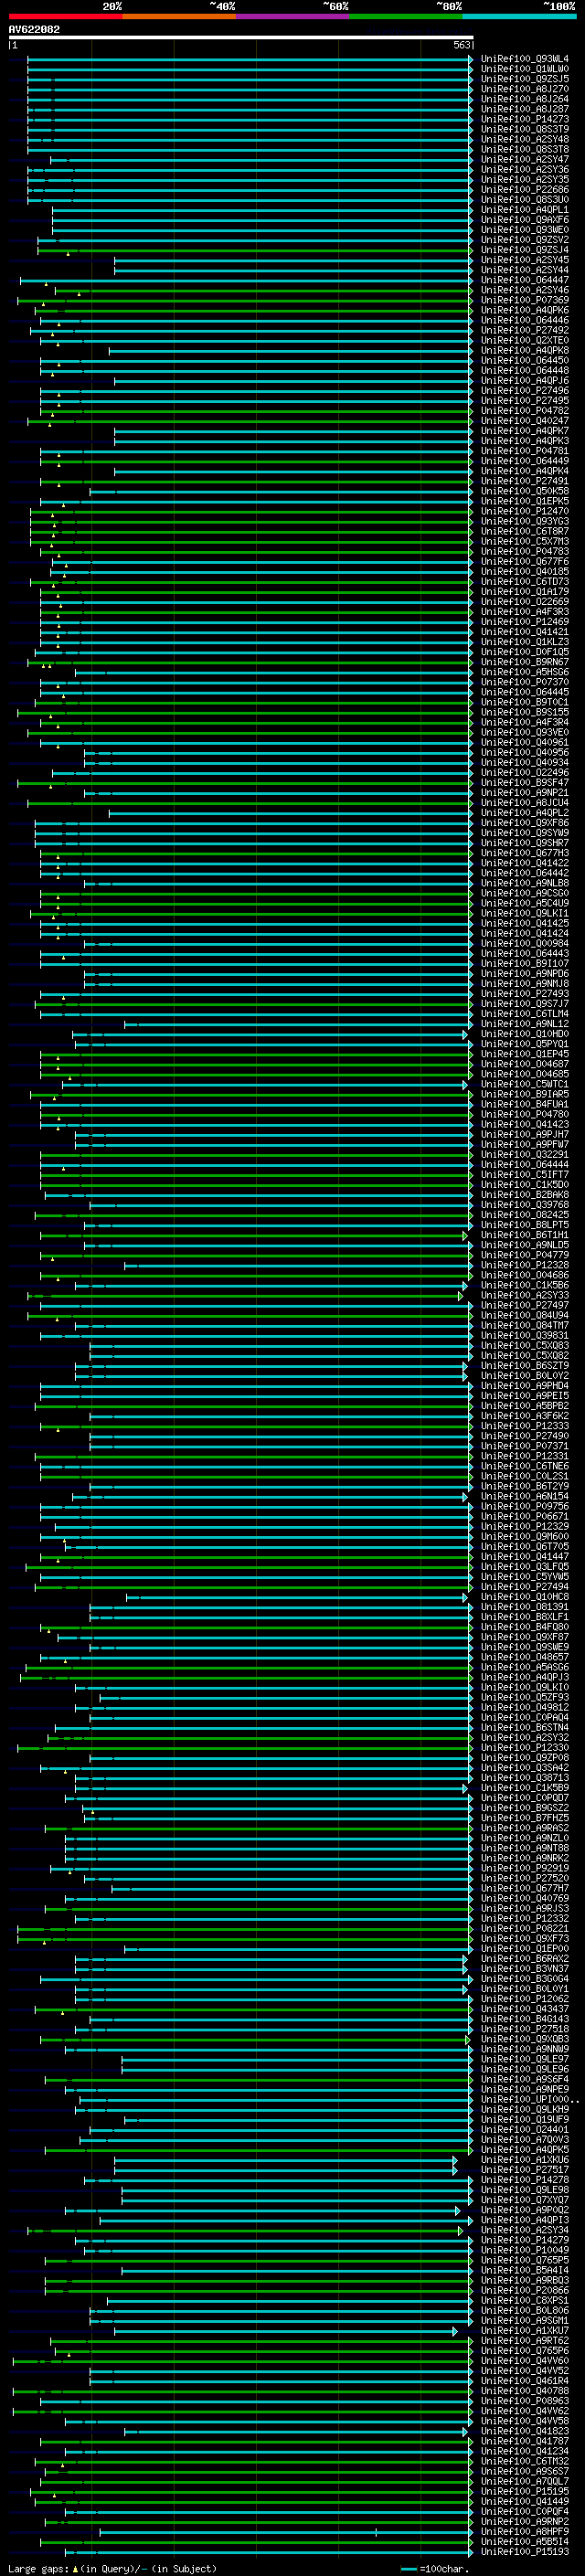Click the cyan ~100% identity legend bar
The height and width of the screenshot is (2576, 585).
point(519,16)
